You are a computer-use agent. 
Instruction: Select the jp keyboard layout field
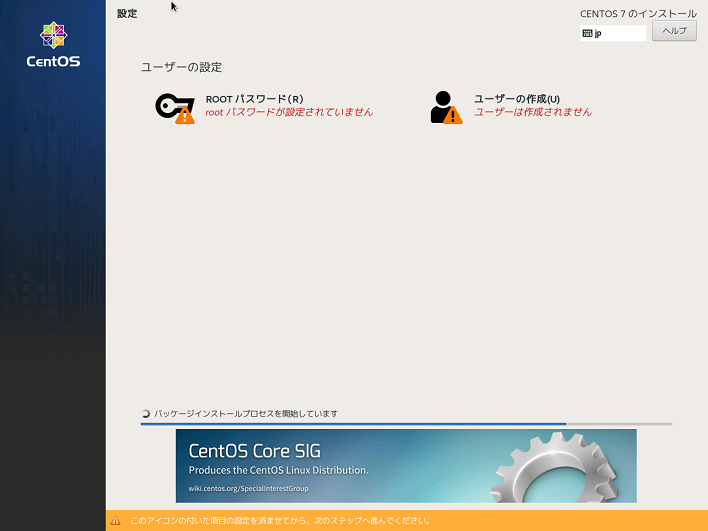[x=613, y=33]
